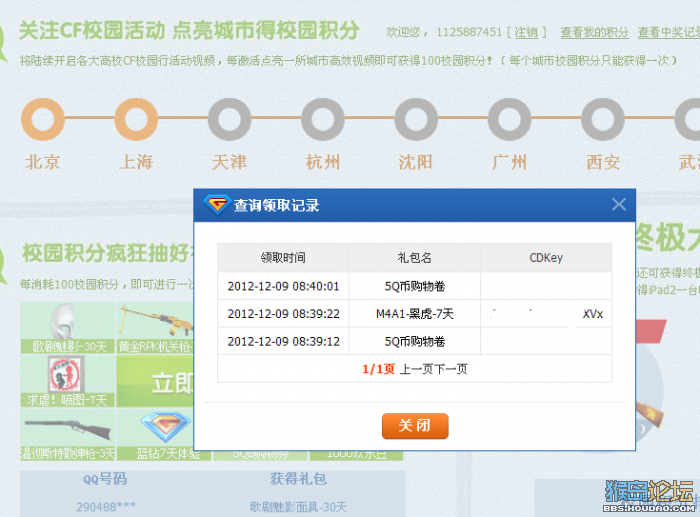The width and height of the screenshot is (700, 517).
Task: Select the 2012-12-09 08:39:12 row time
Action: click(283, 342)
